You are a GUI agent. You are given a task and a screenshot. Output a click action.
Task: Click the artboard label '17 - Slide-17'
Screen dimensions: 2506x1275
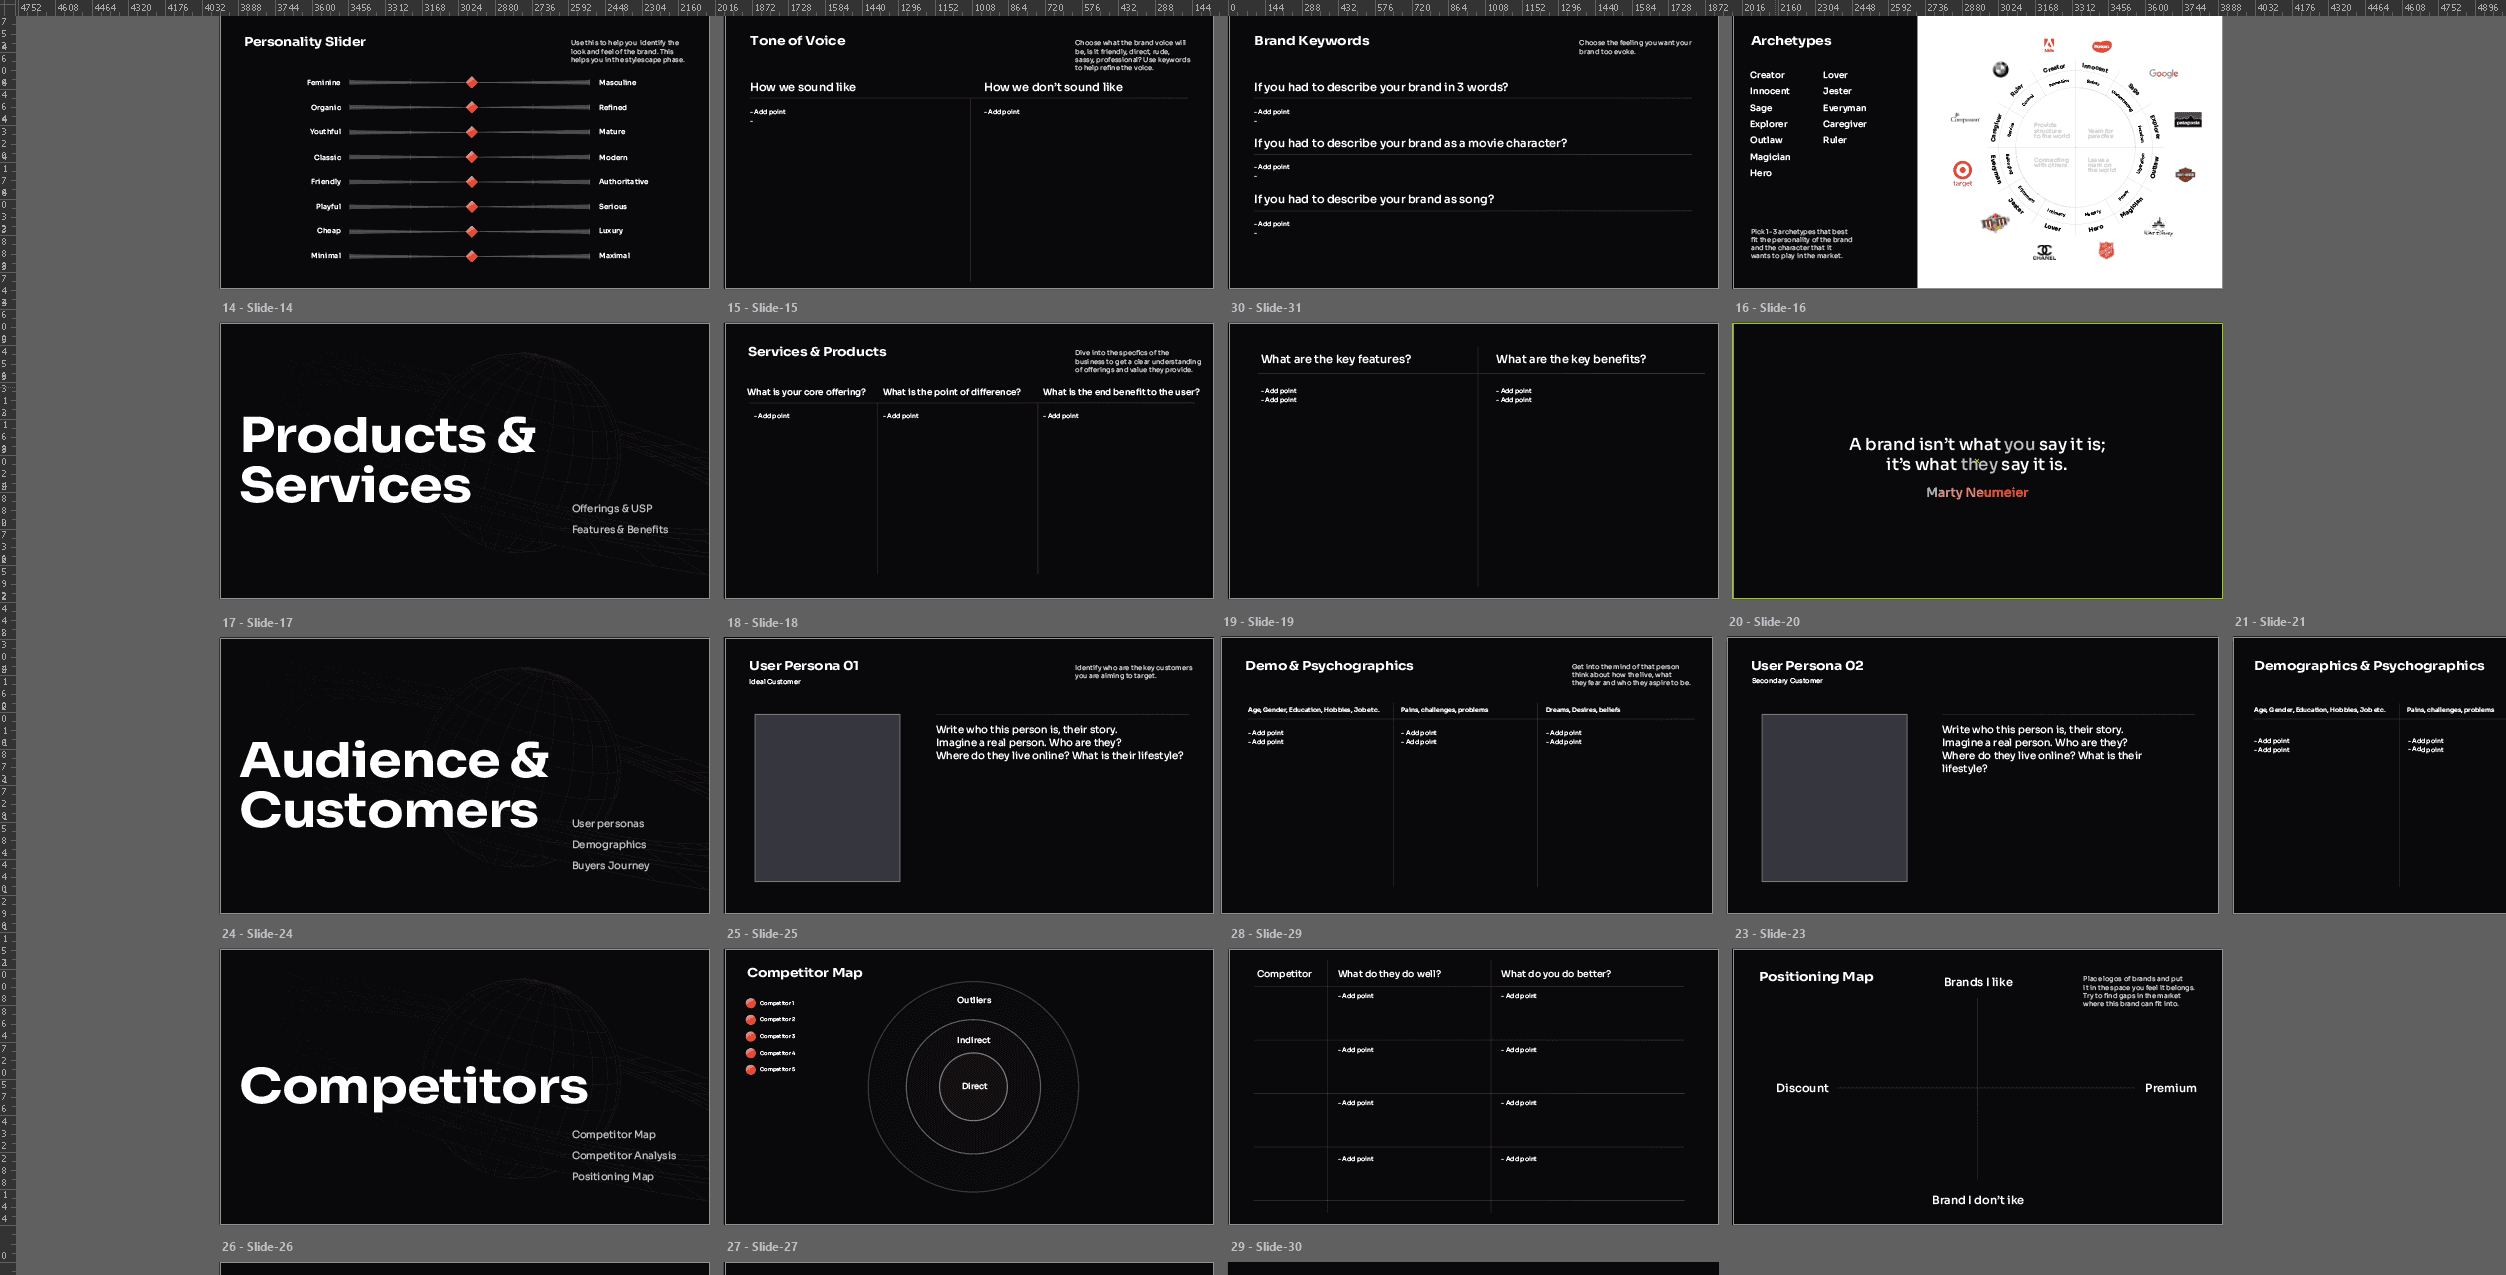(257, 622)
